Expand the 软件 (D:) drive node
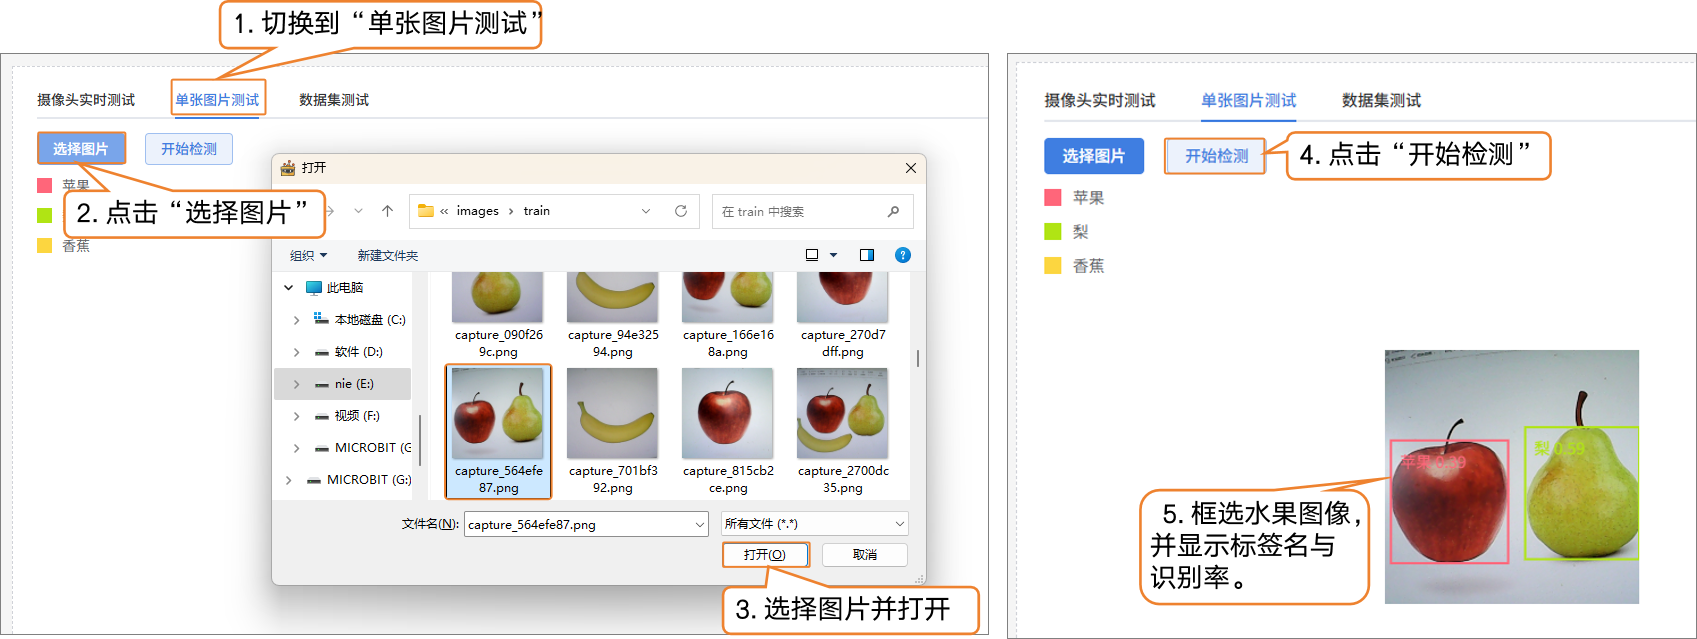The width and height of the screenshot is (1697, 639). click(296, 352)
